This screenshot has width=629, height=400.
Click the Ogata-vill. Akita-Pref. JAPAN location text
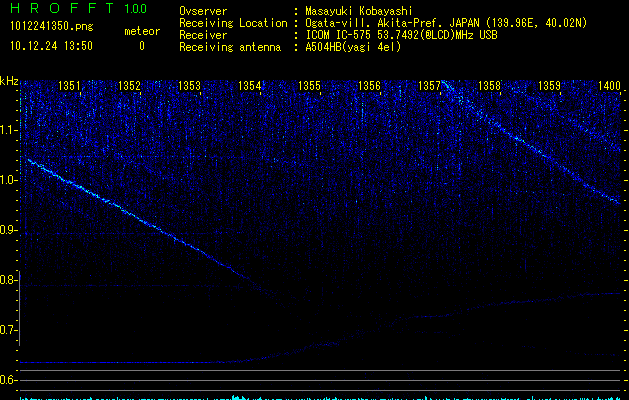point(446,23)
